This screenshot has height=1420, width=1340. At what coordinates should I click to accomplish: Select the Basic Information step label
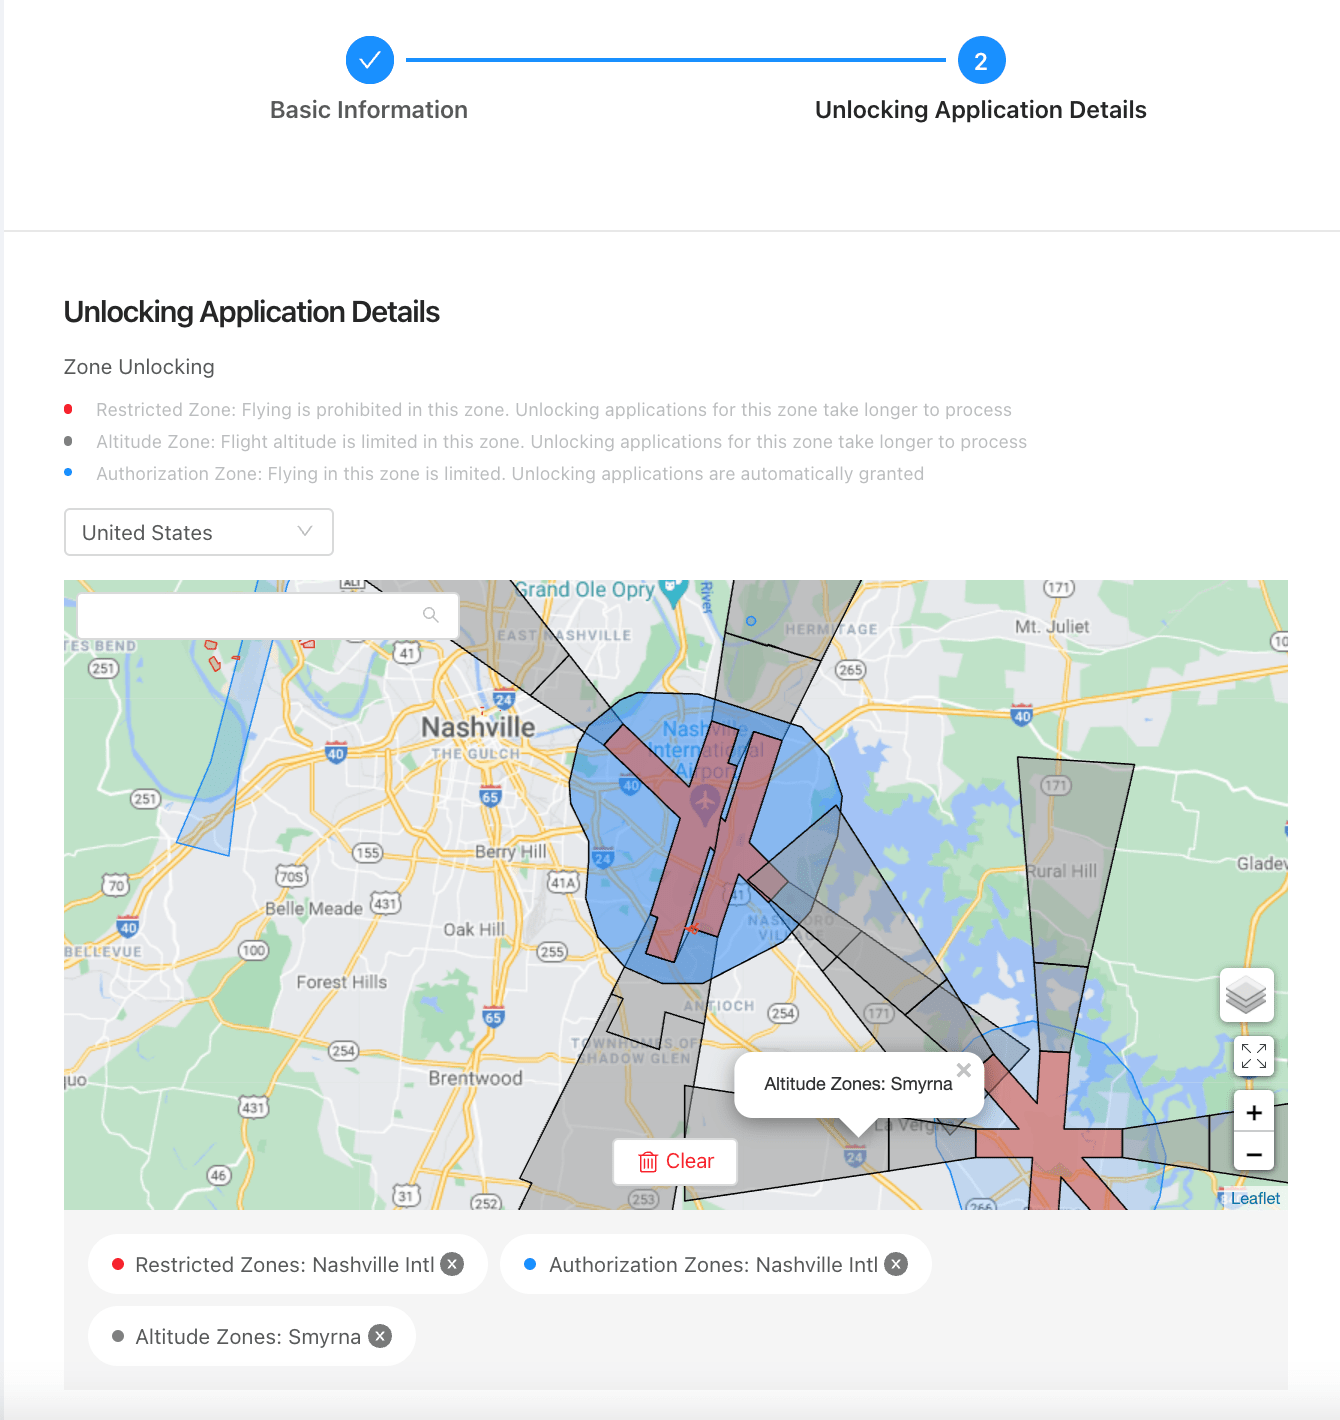pyautogui.click(x=369, y=110)
